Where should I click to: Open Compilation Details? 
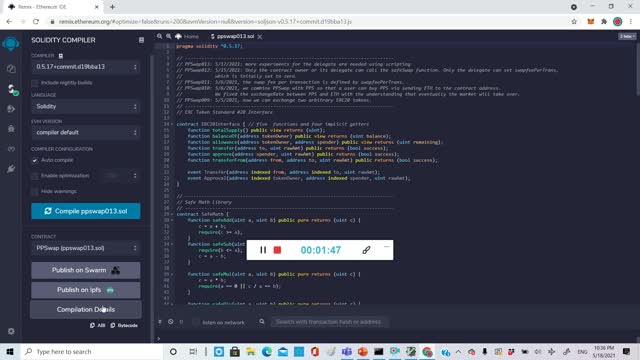[x=86, y=309]
